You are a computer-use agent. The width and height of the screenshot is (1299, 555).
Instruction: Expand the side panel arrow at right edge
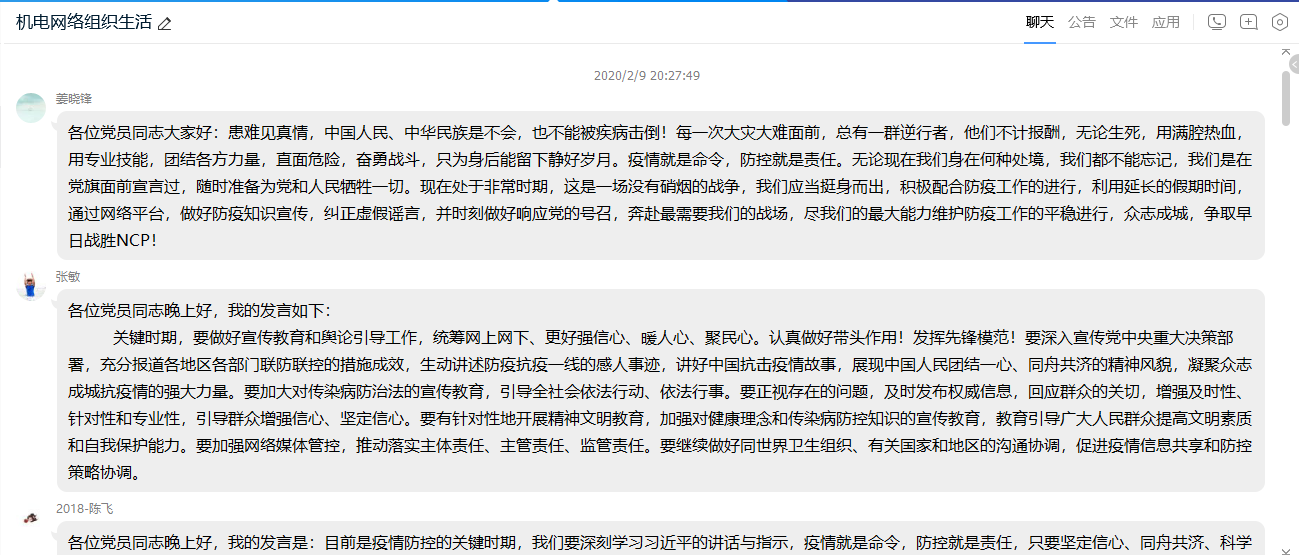[1293, 64]
